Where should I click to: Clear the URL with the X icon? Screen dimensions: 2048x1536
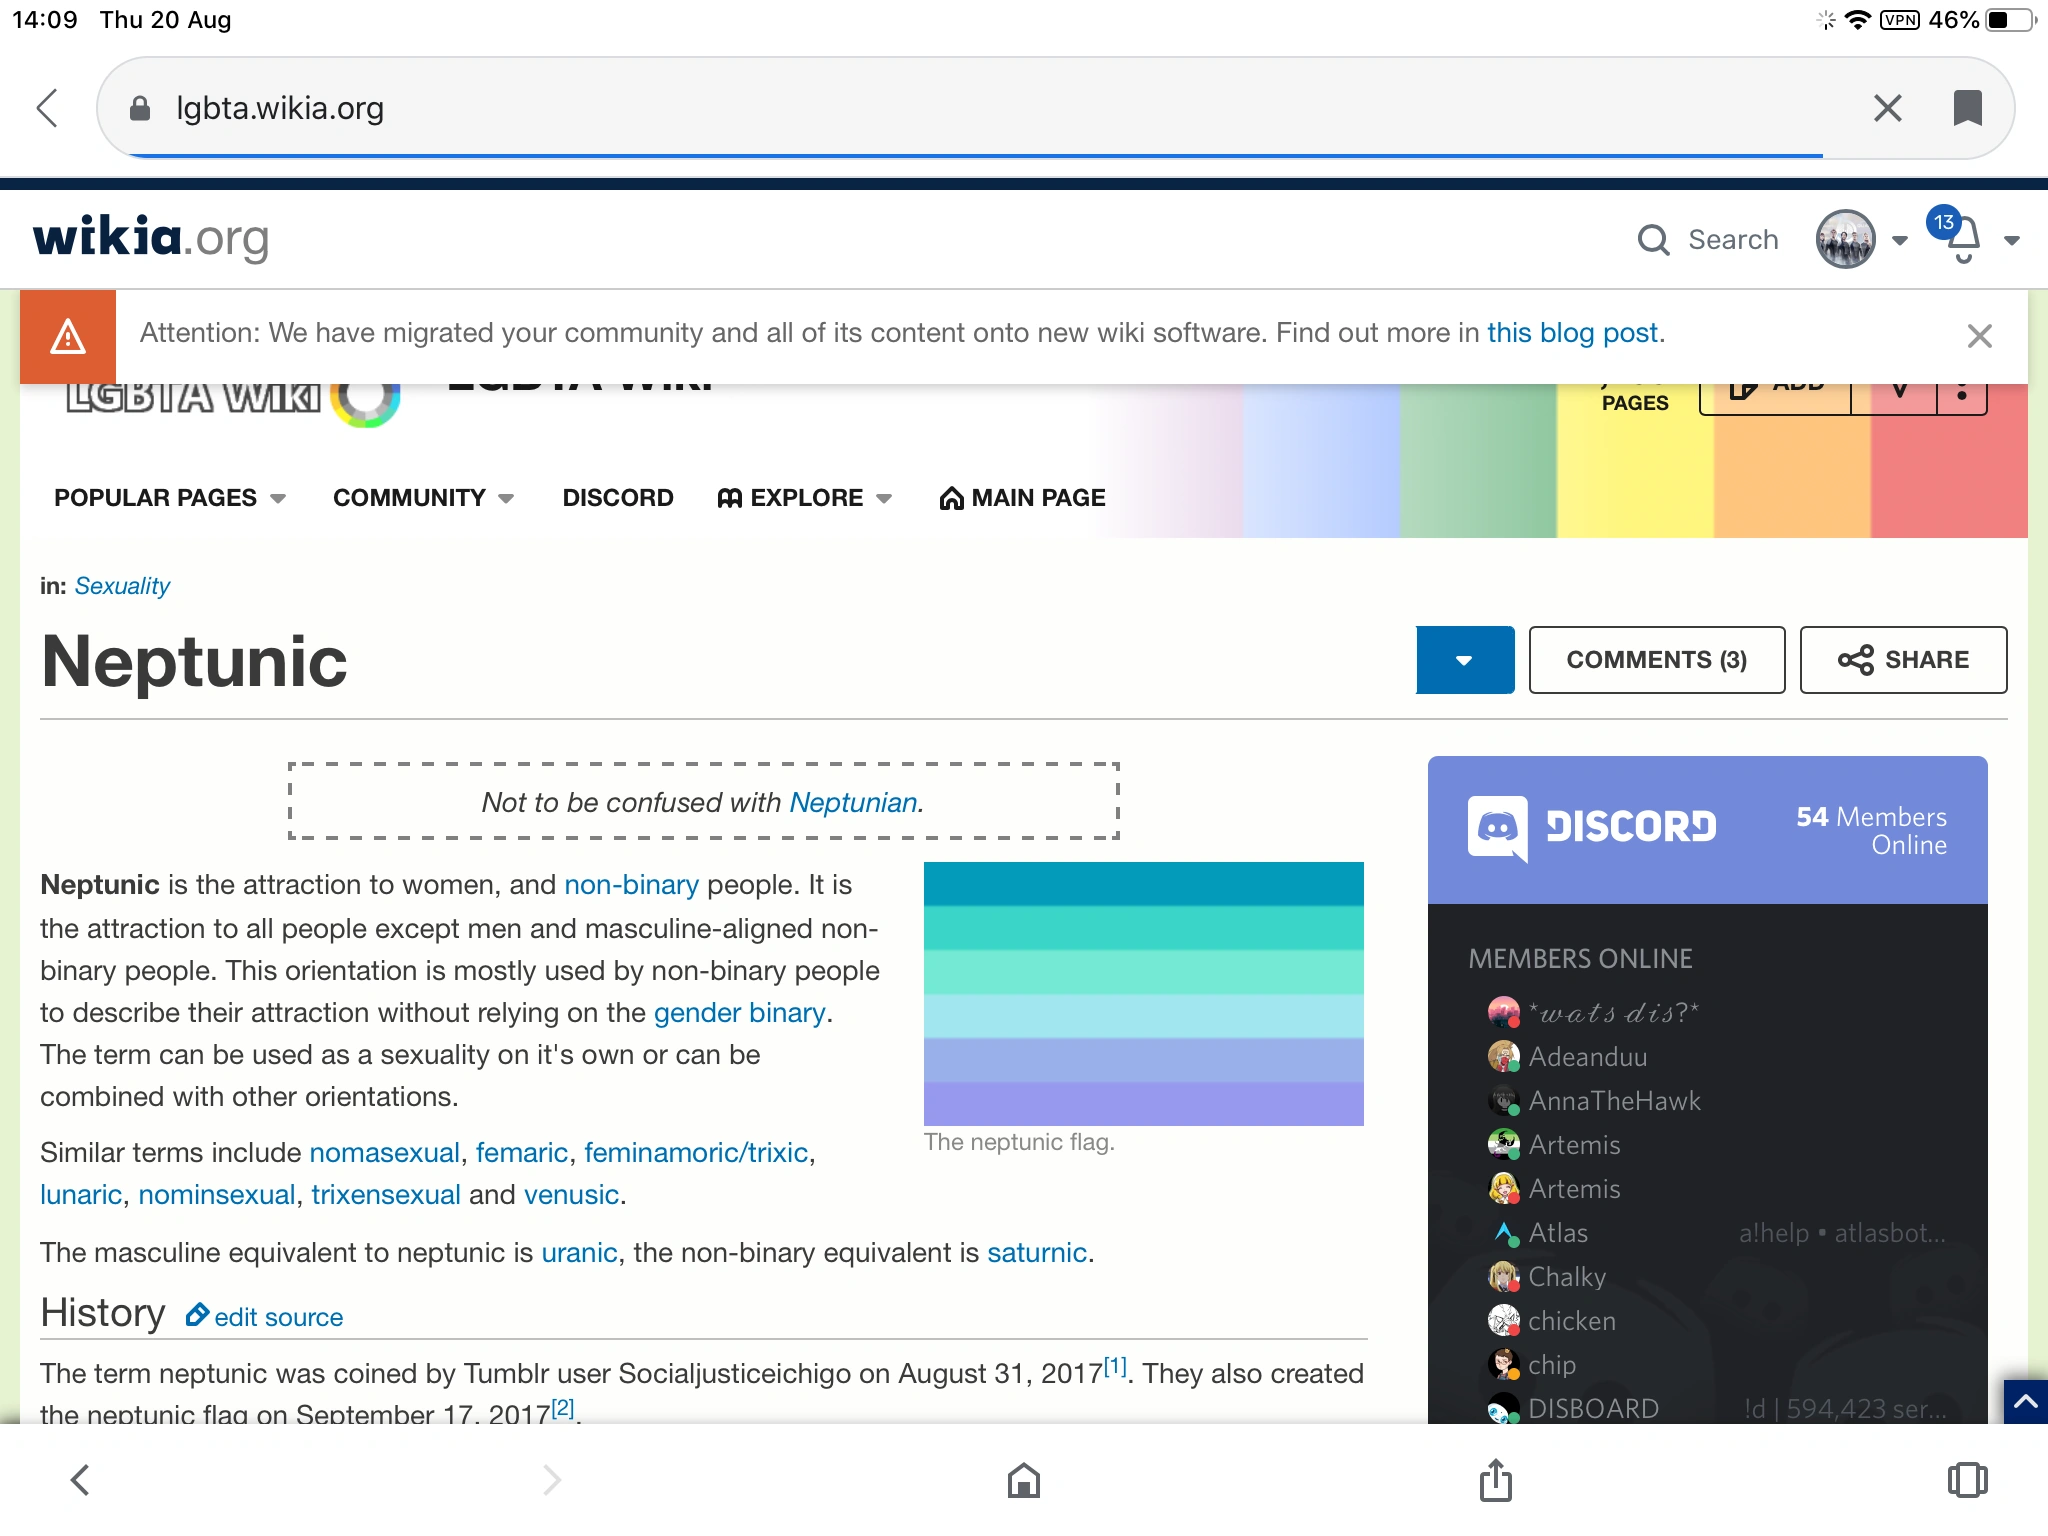point(1887,108)
